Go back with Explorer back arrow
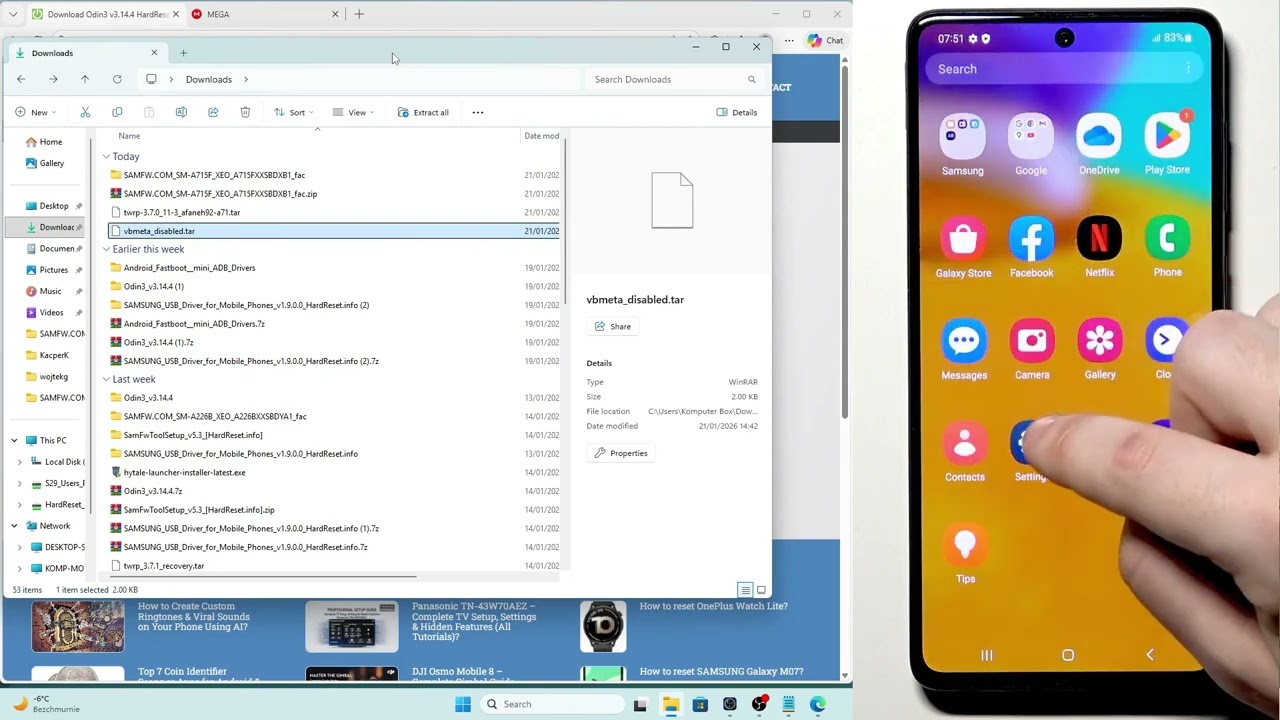1280x720 pixels. 21,79
